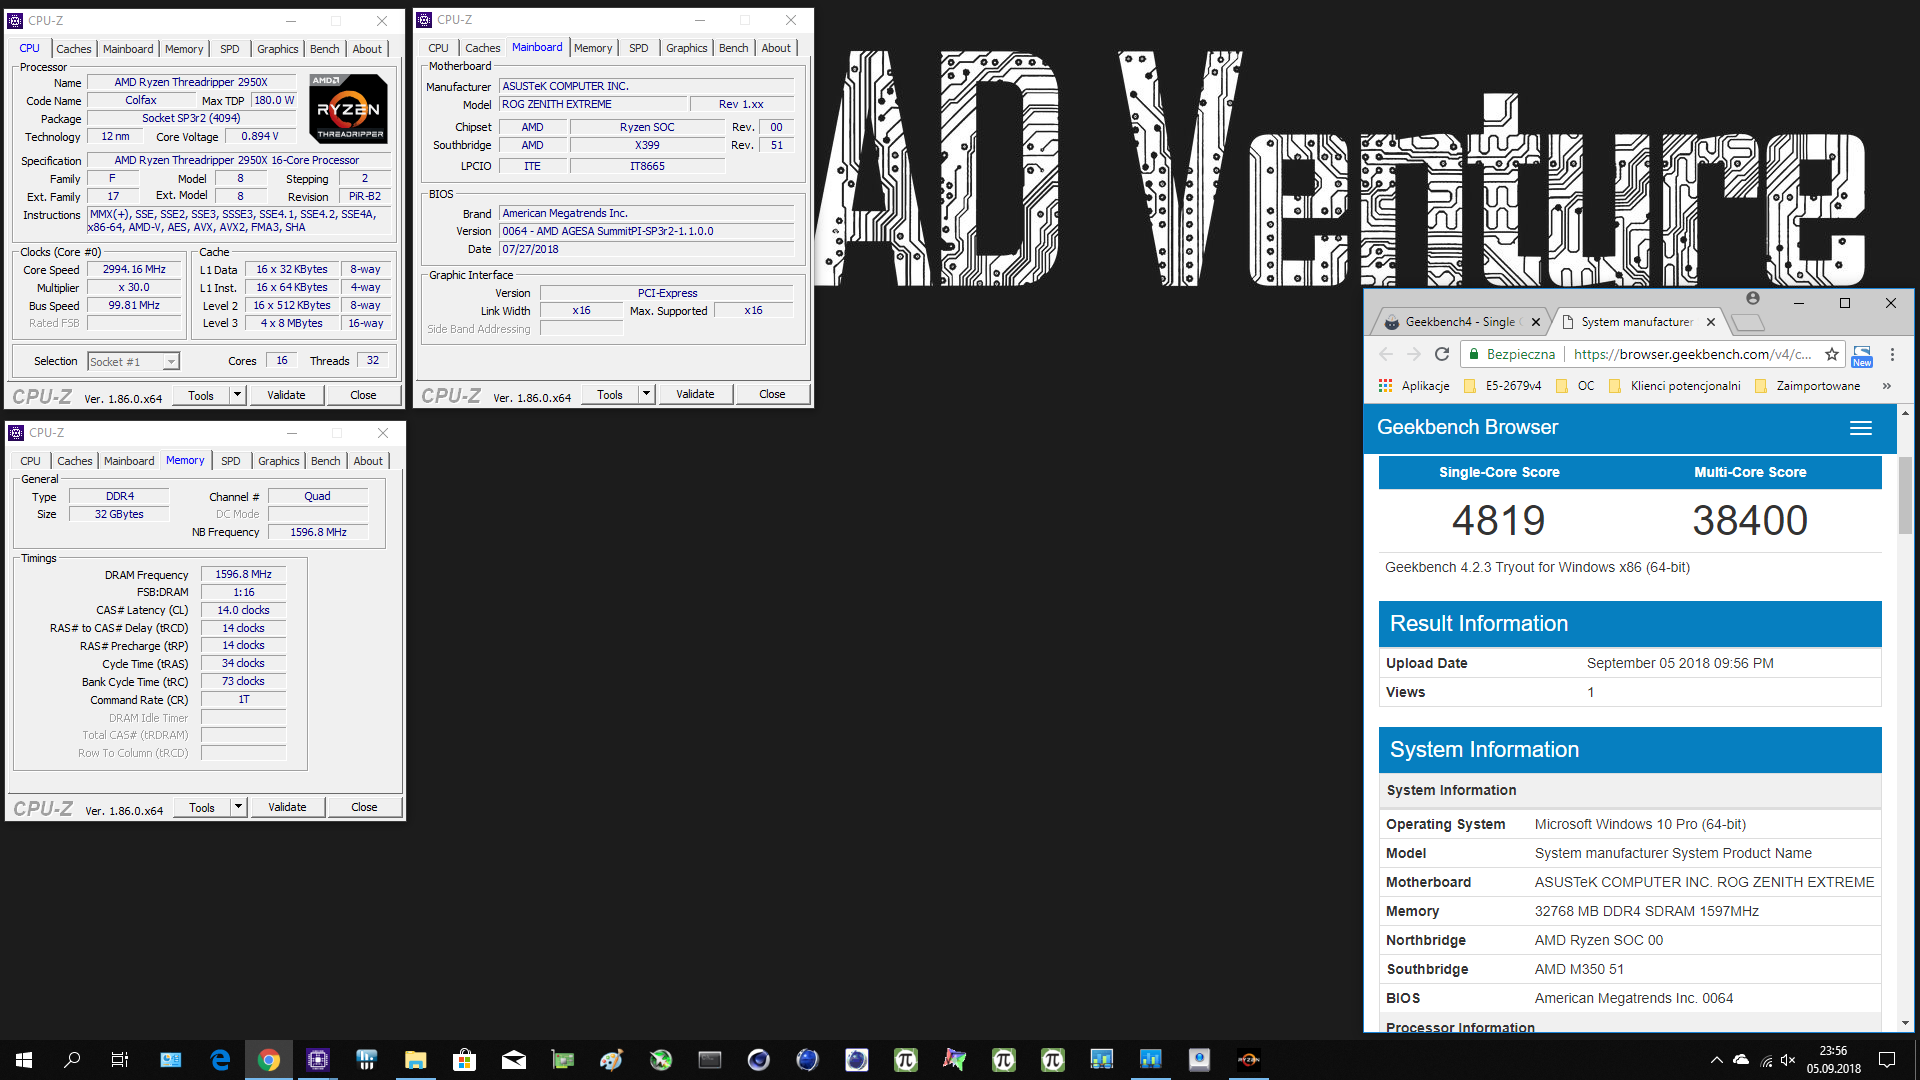1920x1080 pixels.
Task: Show hidden system tray icons
Action: [x=1716, y=1060]
